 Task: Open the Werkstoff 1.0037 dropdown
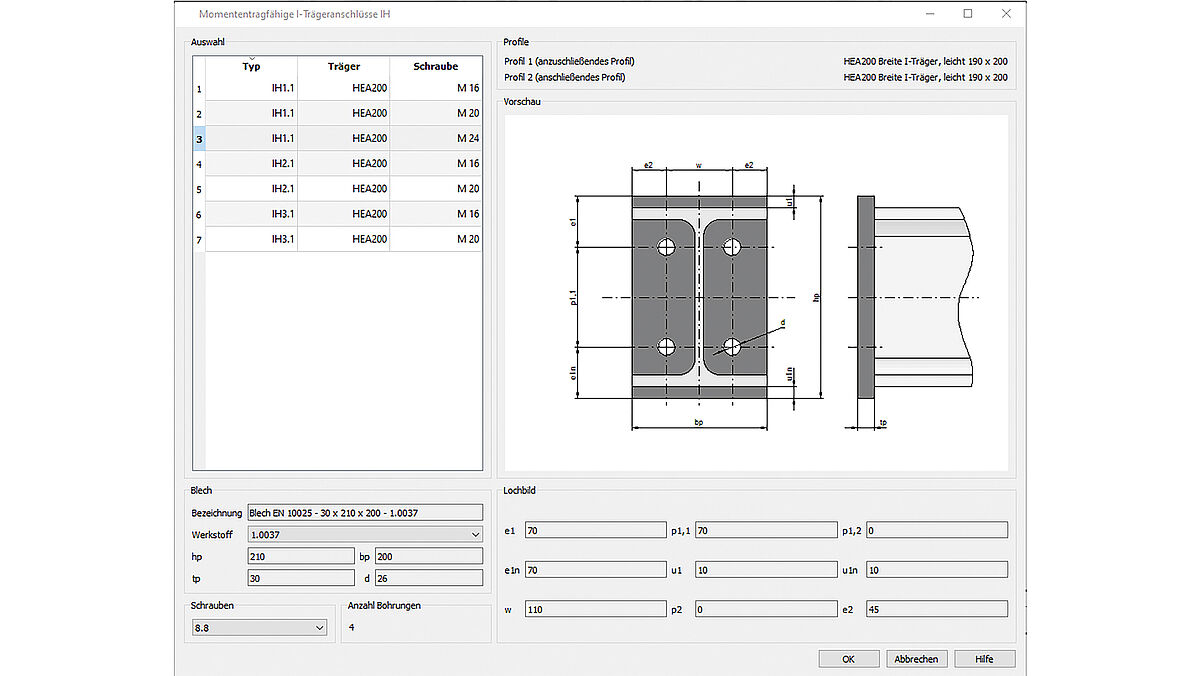pos(365,535)
